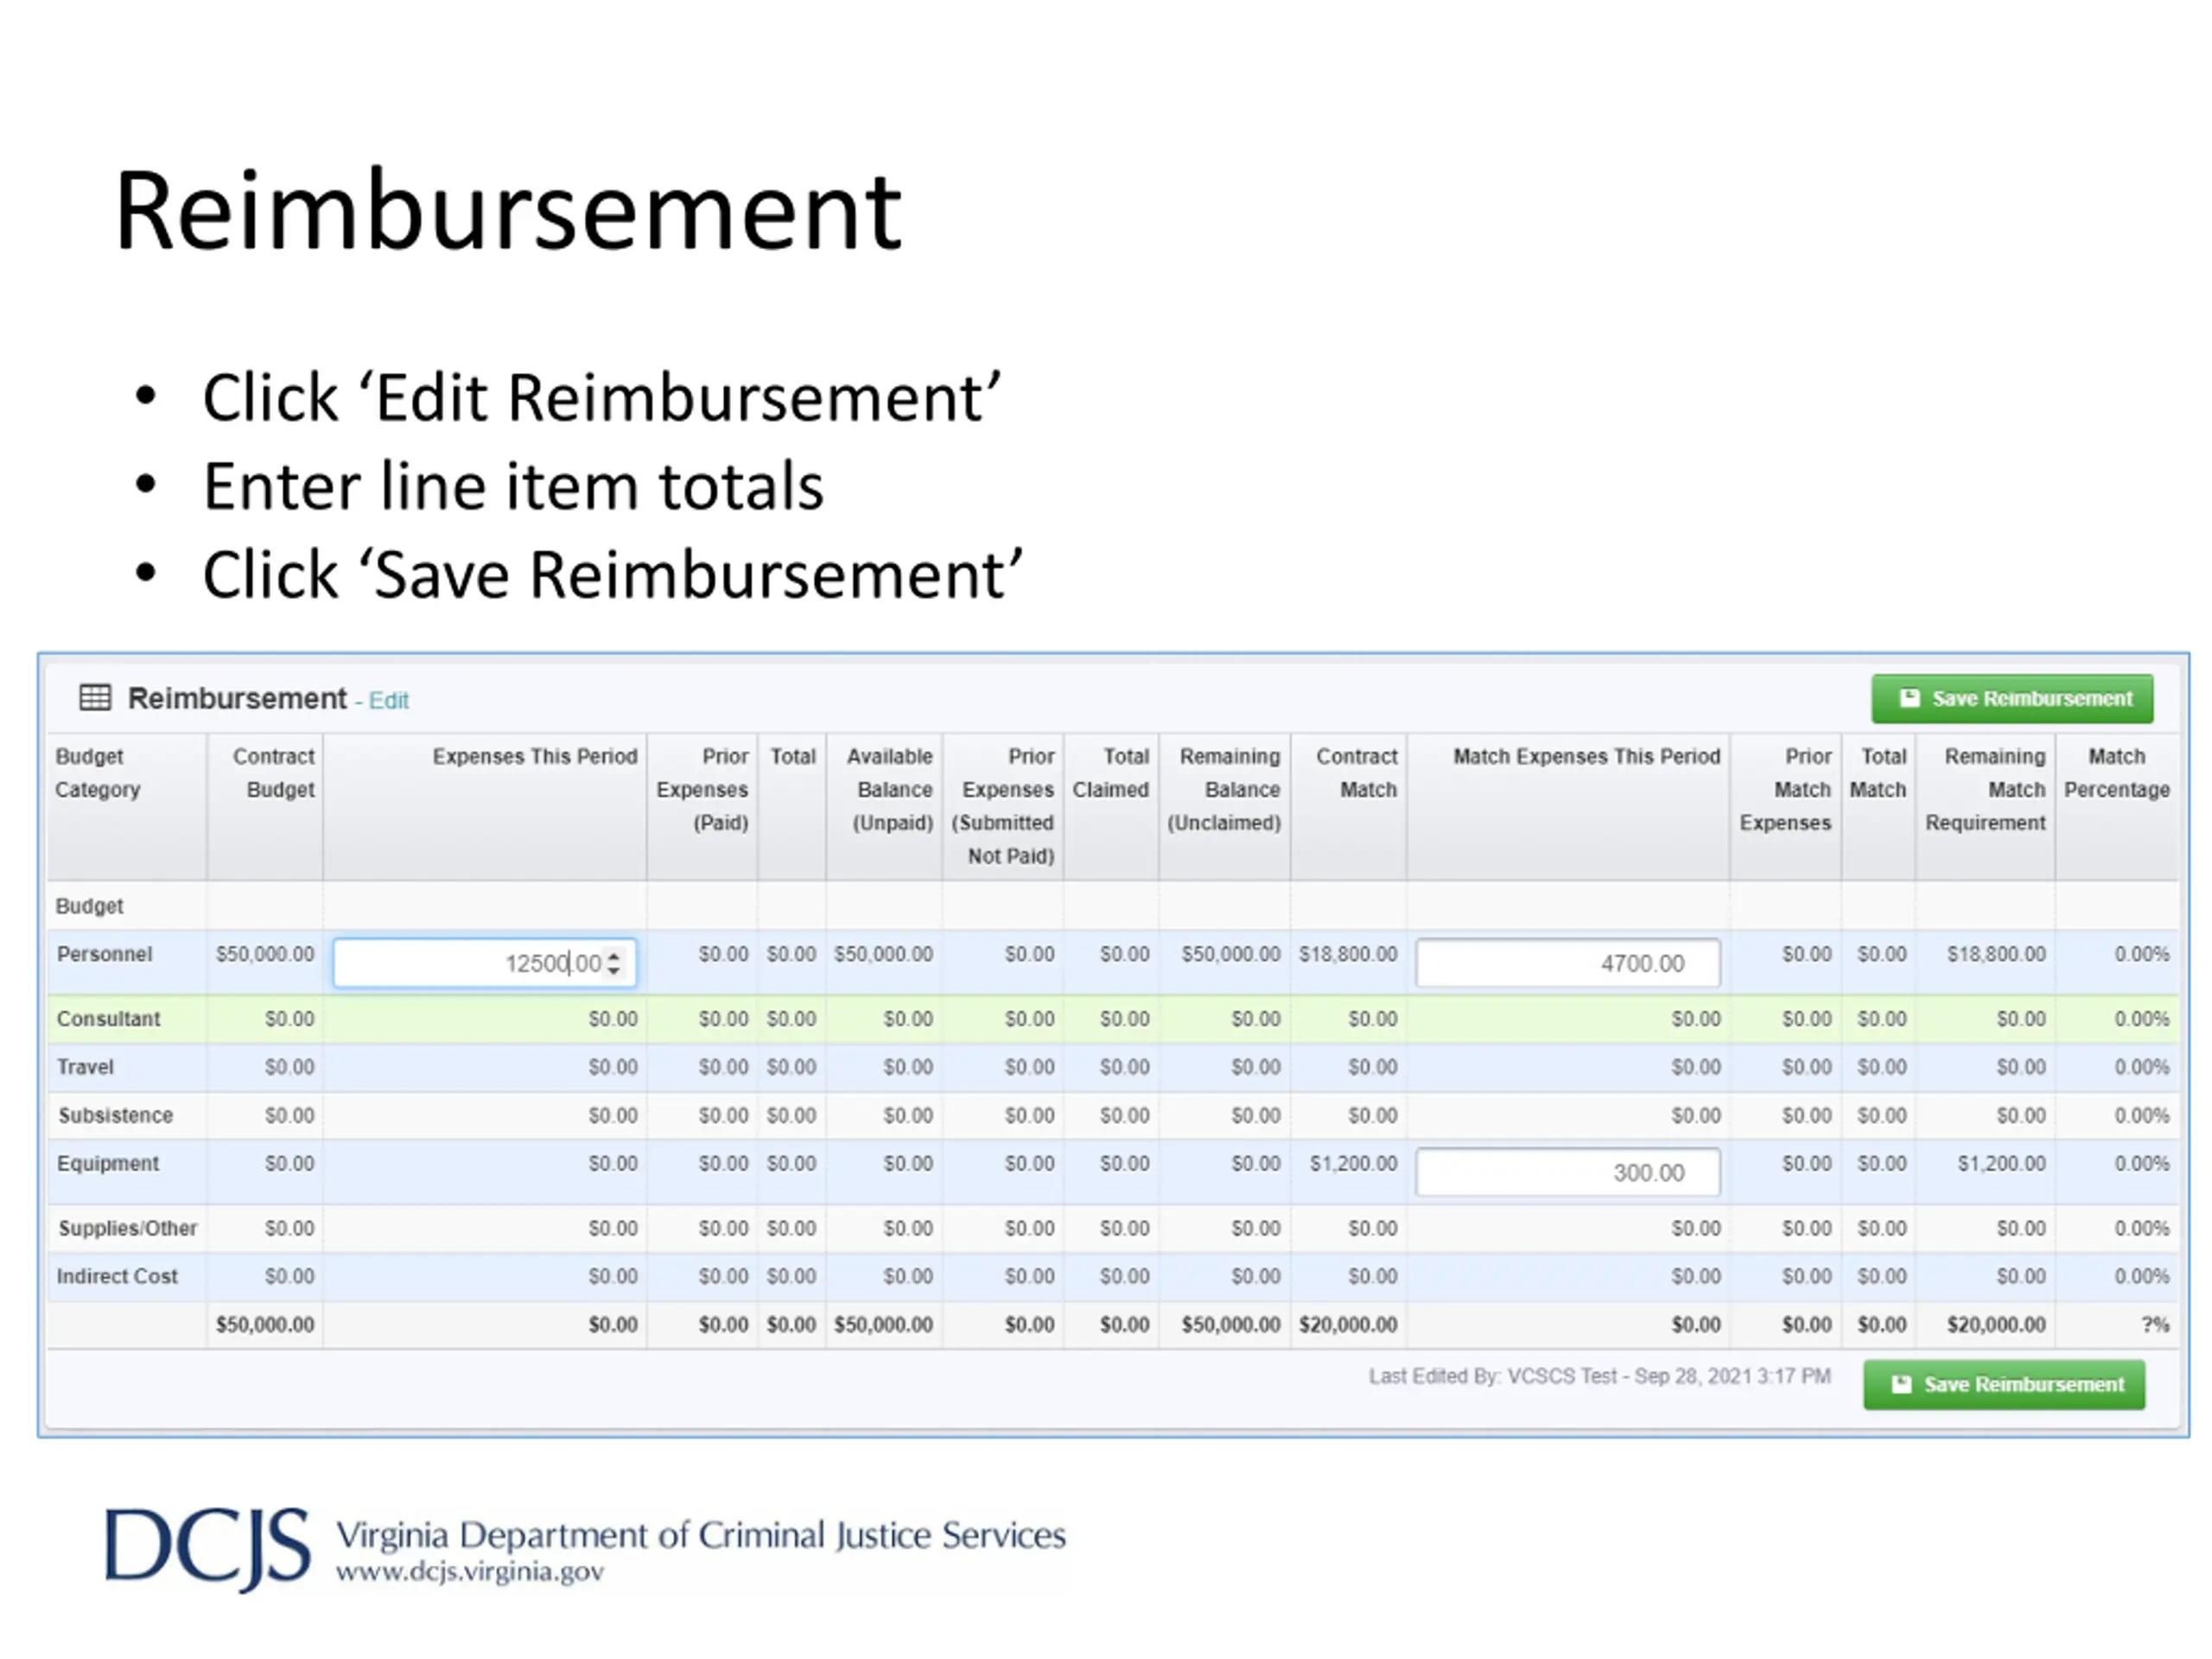2212x1659 pixels.
Task: Select the Supplies/Other row label
Action: click(x=127, y=1228)
